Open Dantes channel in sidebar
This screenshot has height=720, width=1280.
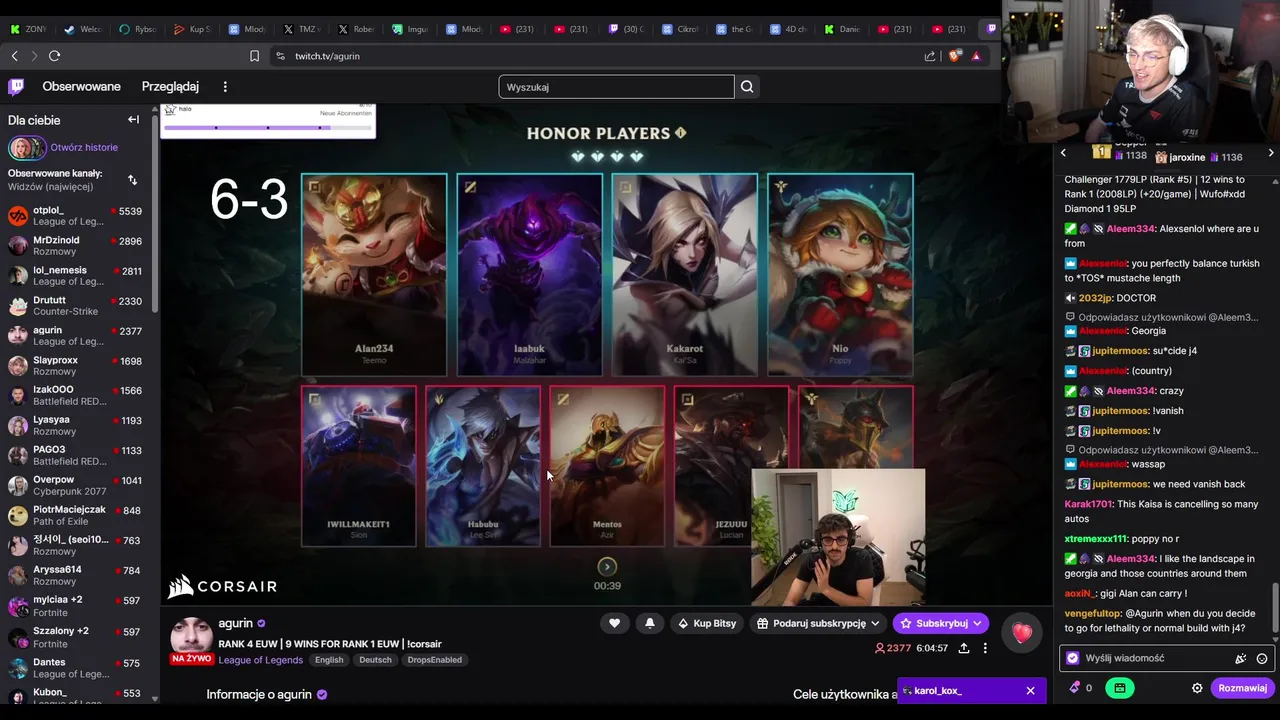(76, 668)
